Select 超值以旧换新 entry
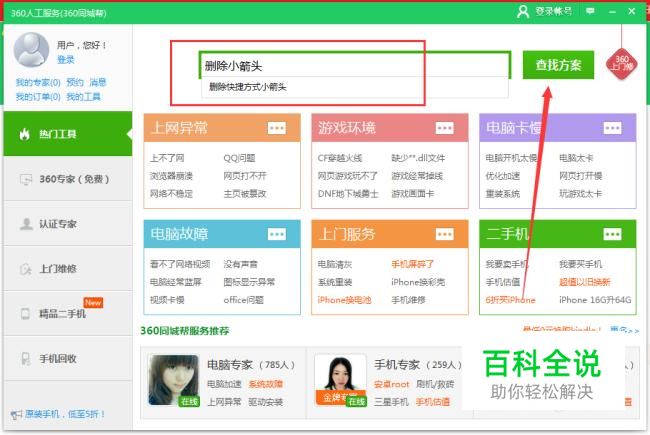 585,282
